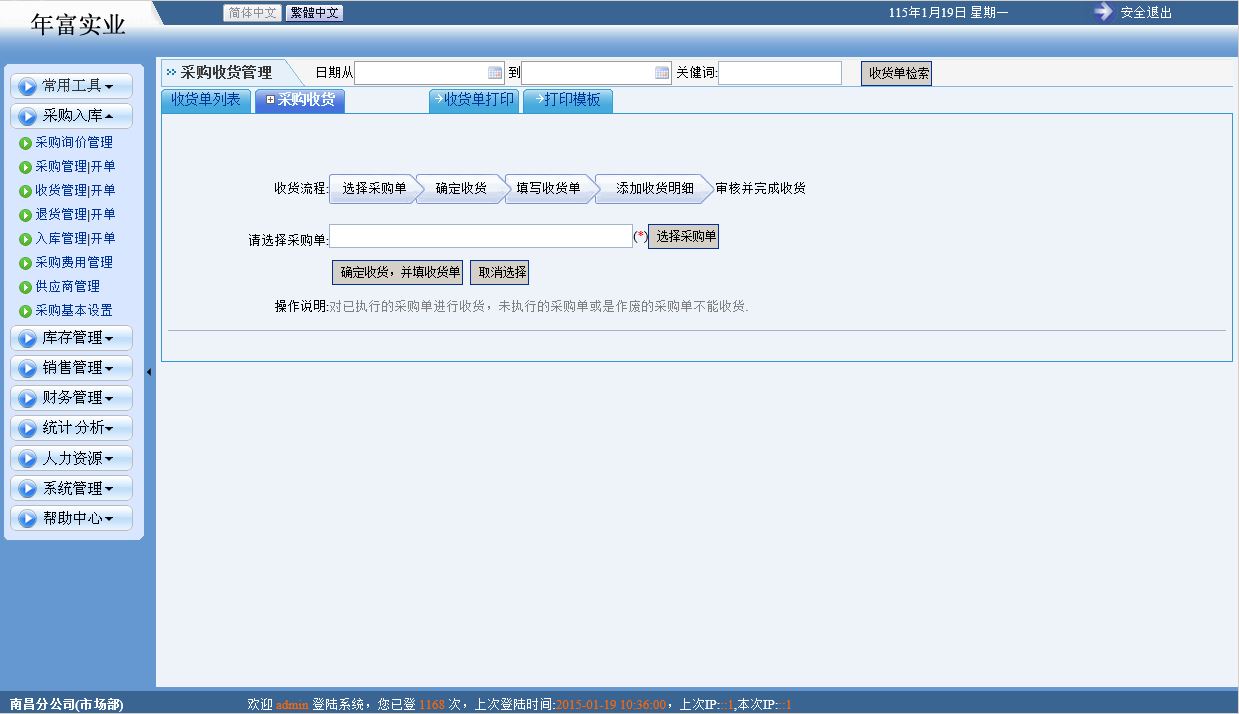Click the 年富实业 logo title
The height and width of the screenshot is (714, 1239).
pos(78,25)
